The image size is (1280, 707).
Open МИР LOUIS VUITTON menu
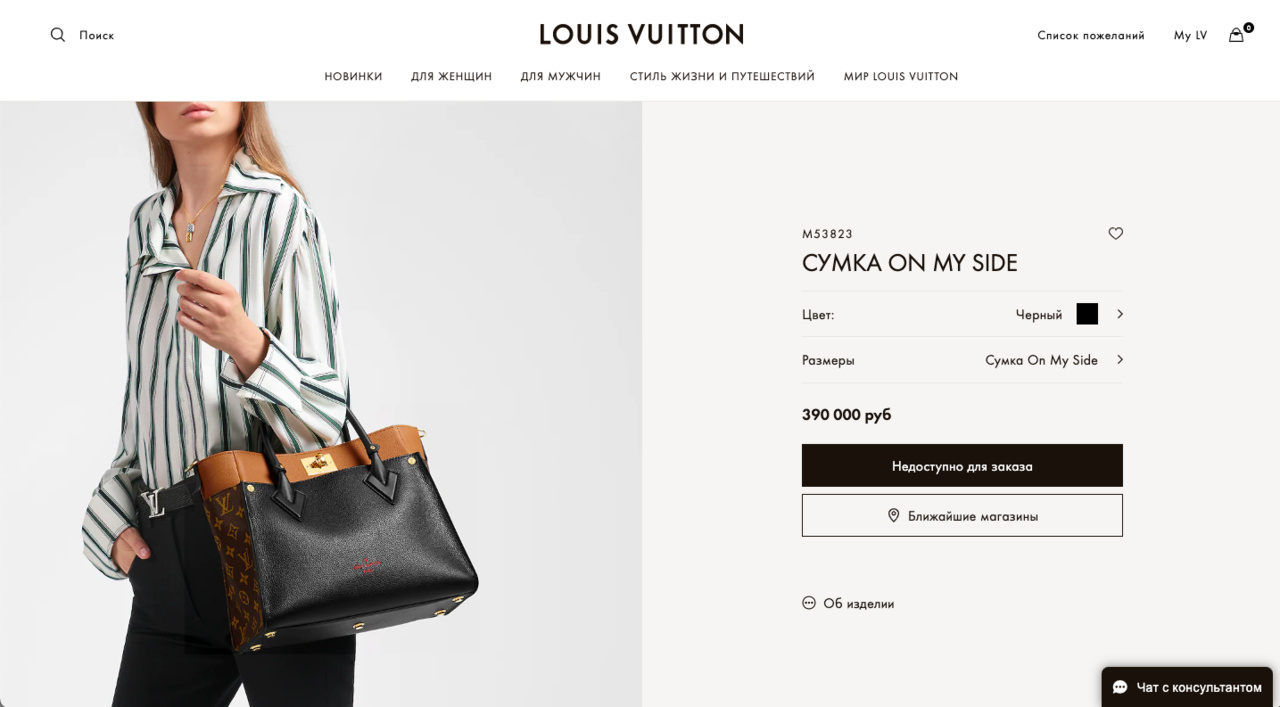[x=900, y=76]
